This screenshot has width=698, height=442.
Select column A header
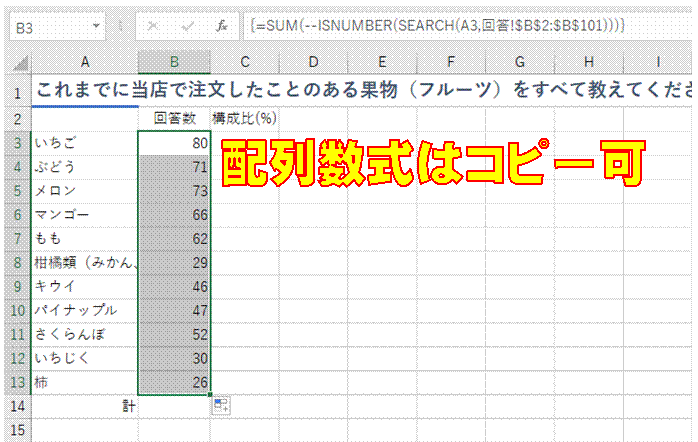click(85, 62)
